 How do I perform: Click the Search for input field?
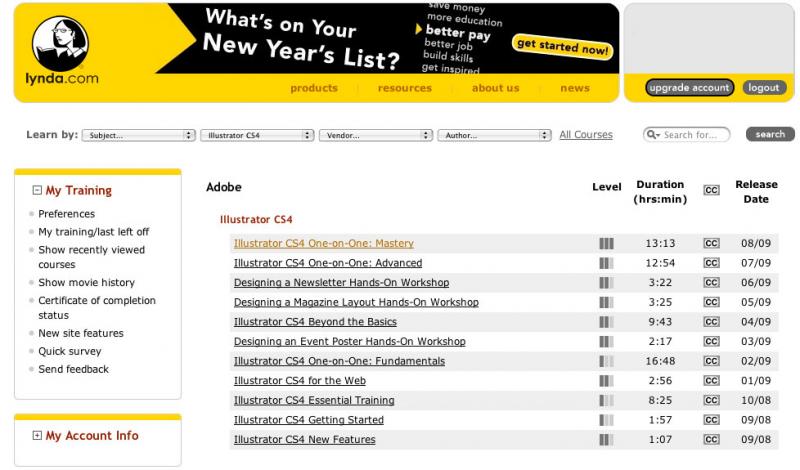[687, 135]
